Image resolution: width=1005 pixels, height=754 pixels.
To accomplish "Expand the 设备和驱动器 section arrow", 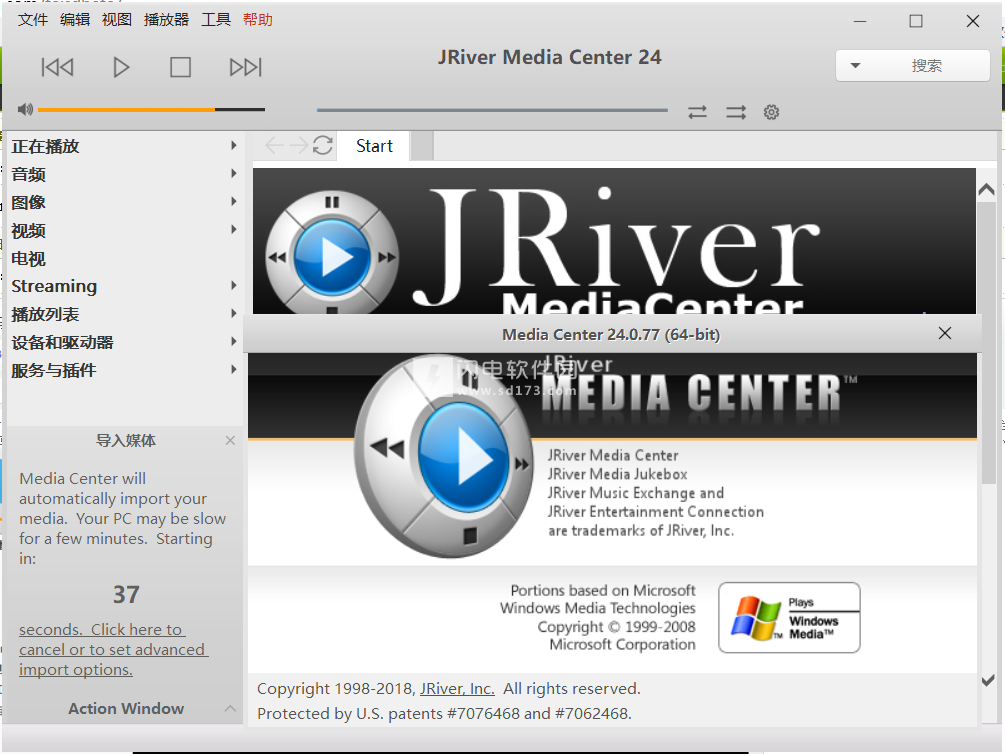I will (234, 342).
